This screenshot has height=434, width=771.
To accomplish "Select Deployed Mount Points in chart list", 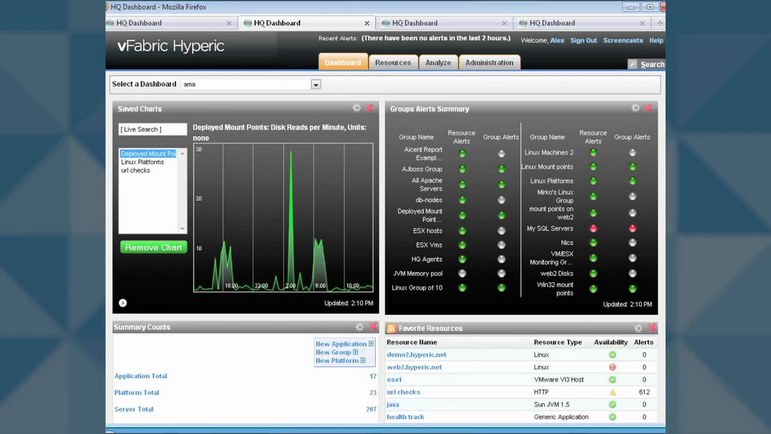I will (148, 154).
